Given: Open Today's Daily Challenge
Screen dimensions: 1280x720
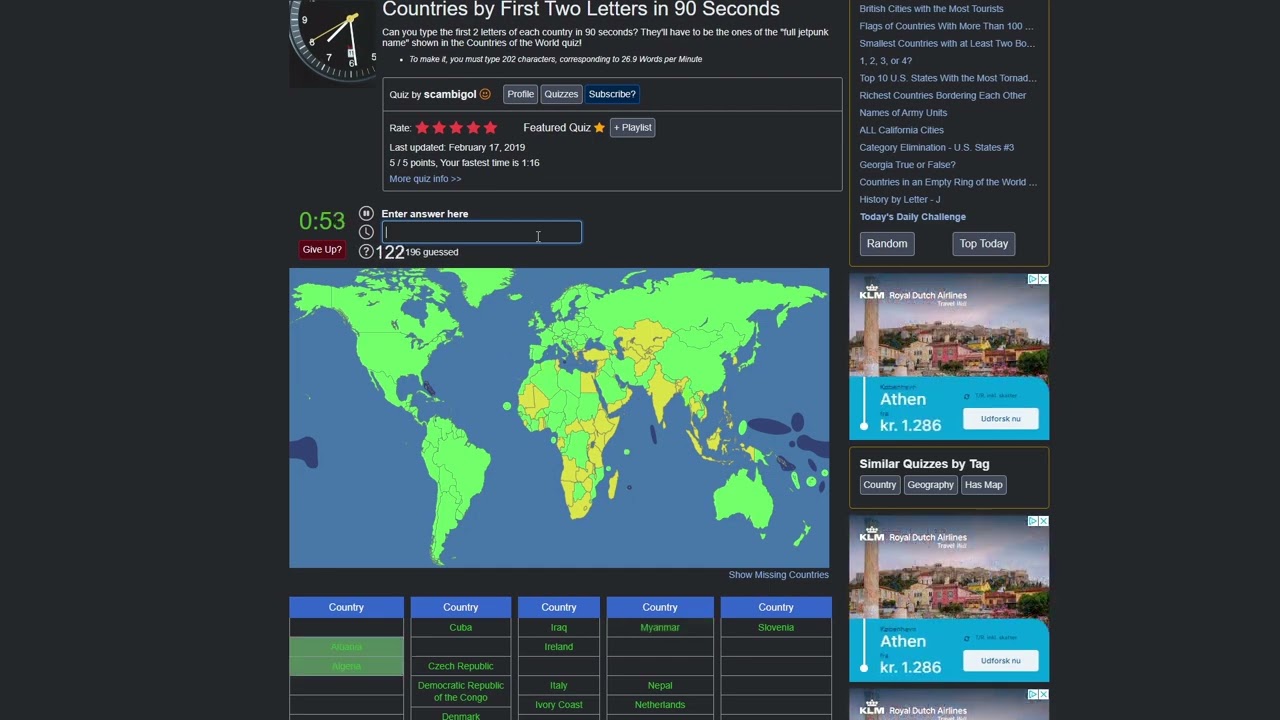Looking at the screenshot, I should pyautogui.click(x=912, y=217).
